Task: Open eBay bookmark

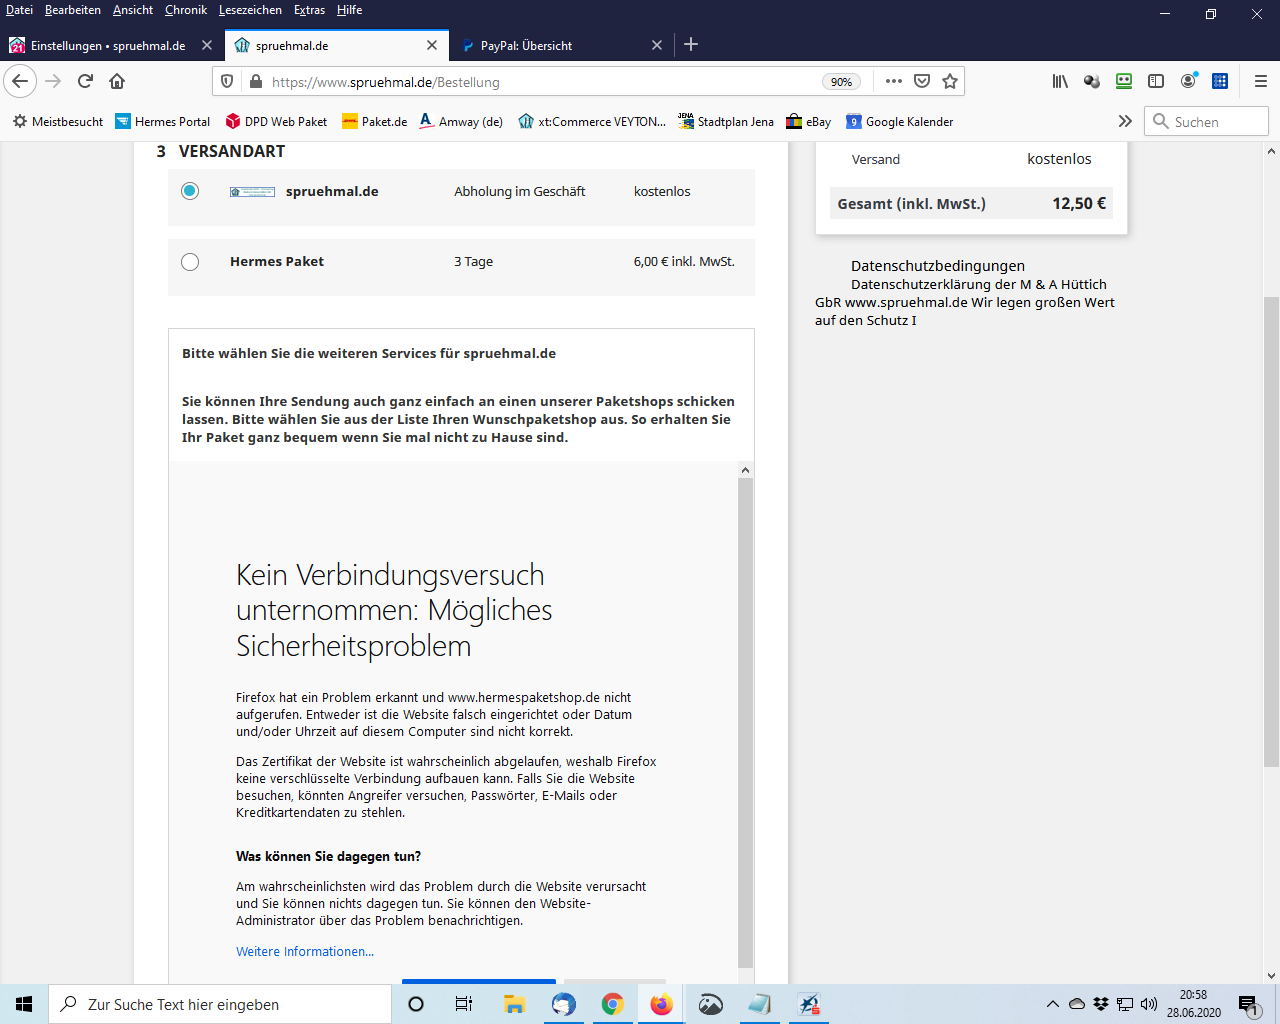Action: (x=809, y=122)
